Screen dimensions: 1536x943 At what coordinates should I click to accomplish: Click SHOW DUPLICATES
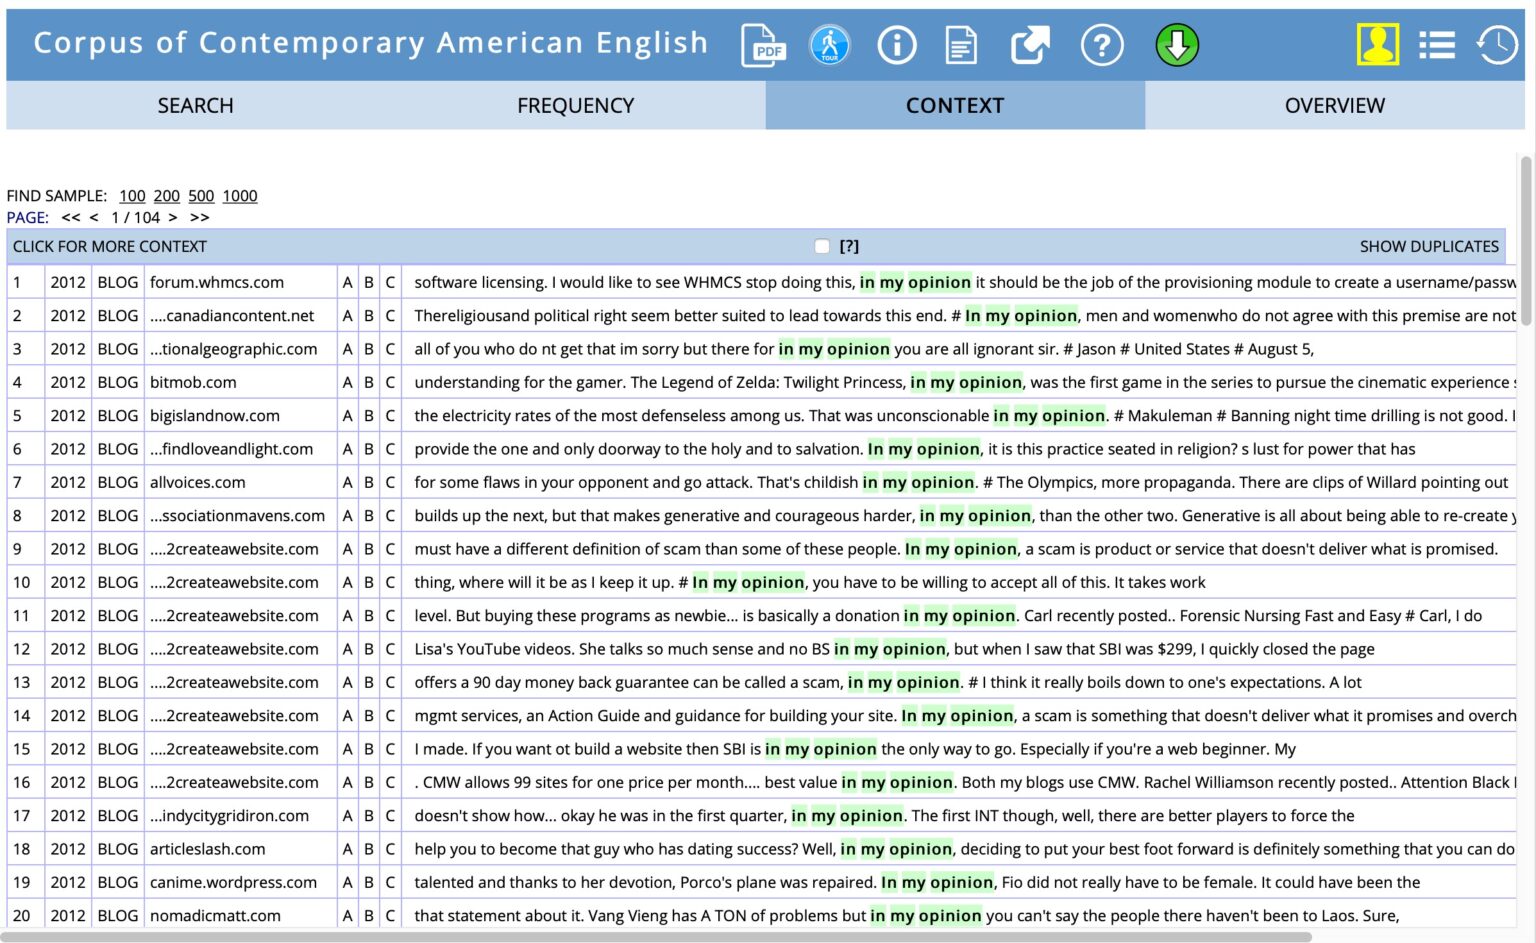(1428, 245)
